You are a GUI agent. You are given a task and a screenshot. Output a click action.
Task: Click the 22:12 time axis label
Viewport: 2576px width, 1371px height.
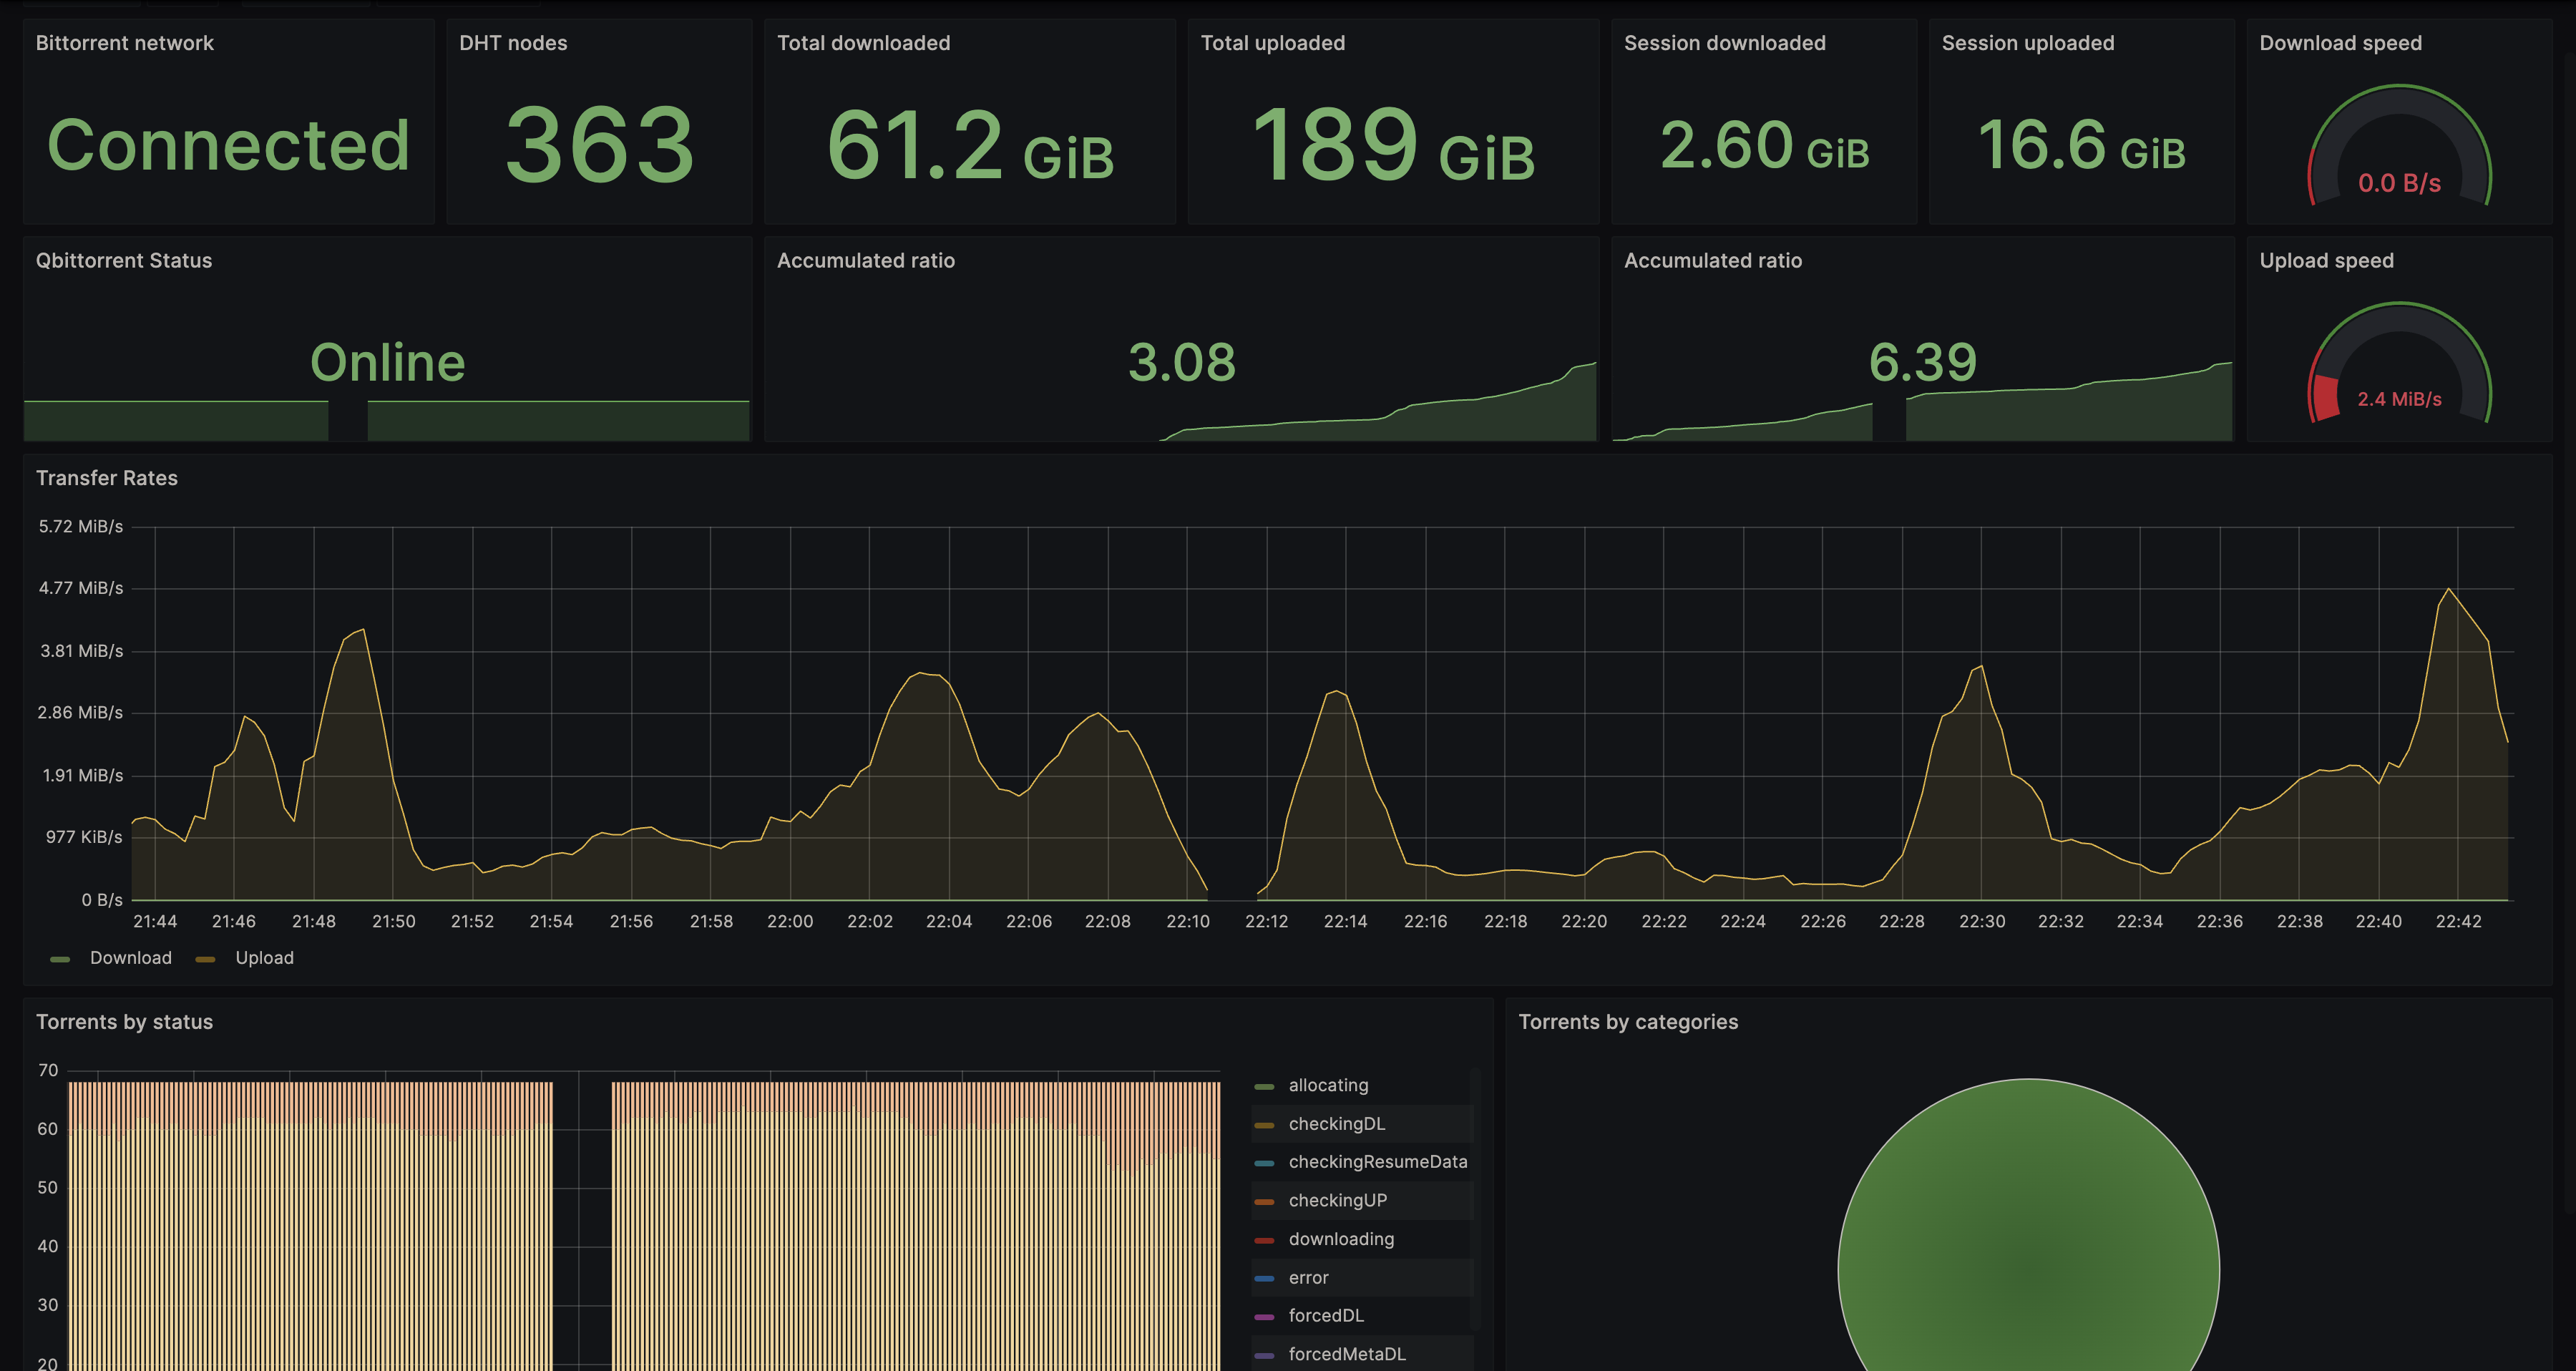(1266, 921)
